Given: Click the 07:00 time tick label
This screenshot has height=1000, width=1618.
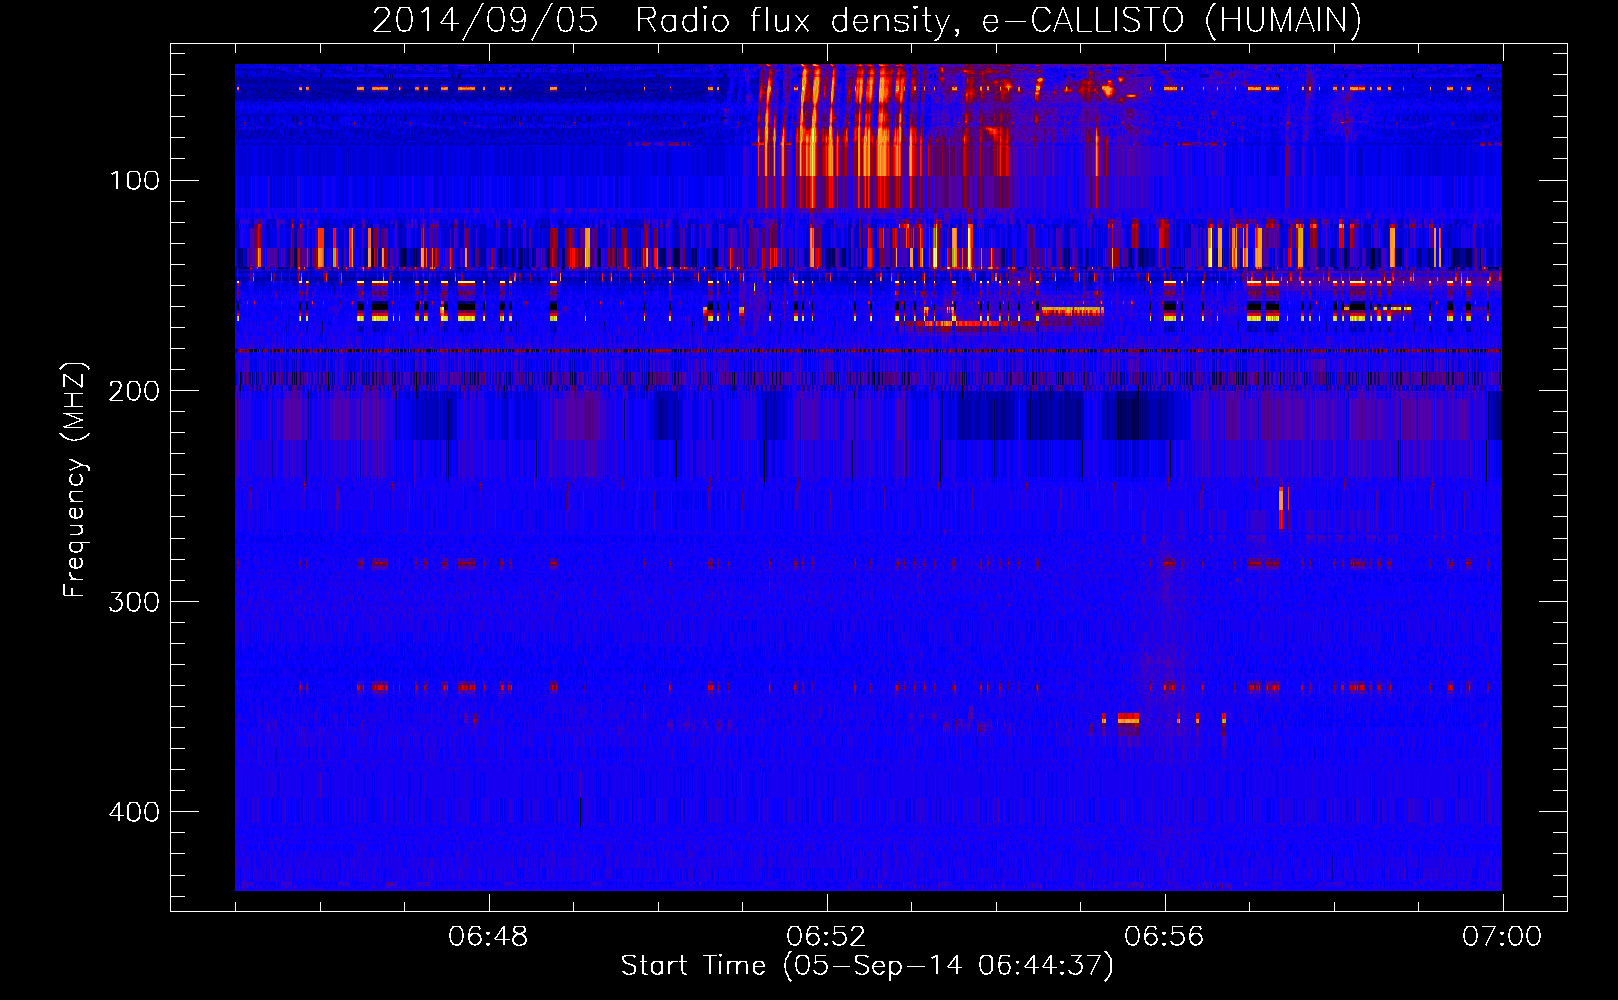Looking at the screenshot, I should click(1502, 937).
